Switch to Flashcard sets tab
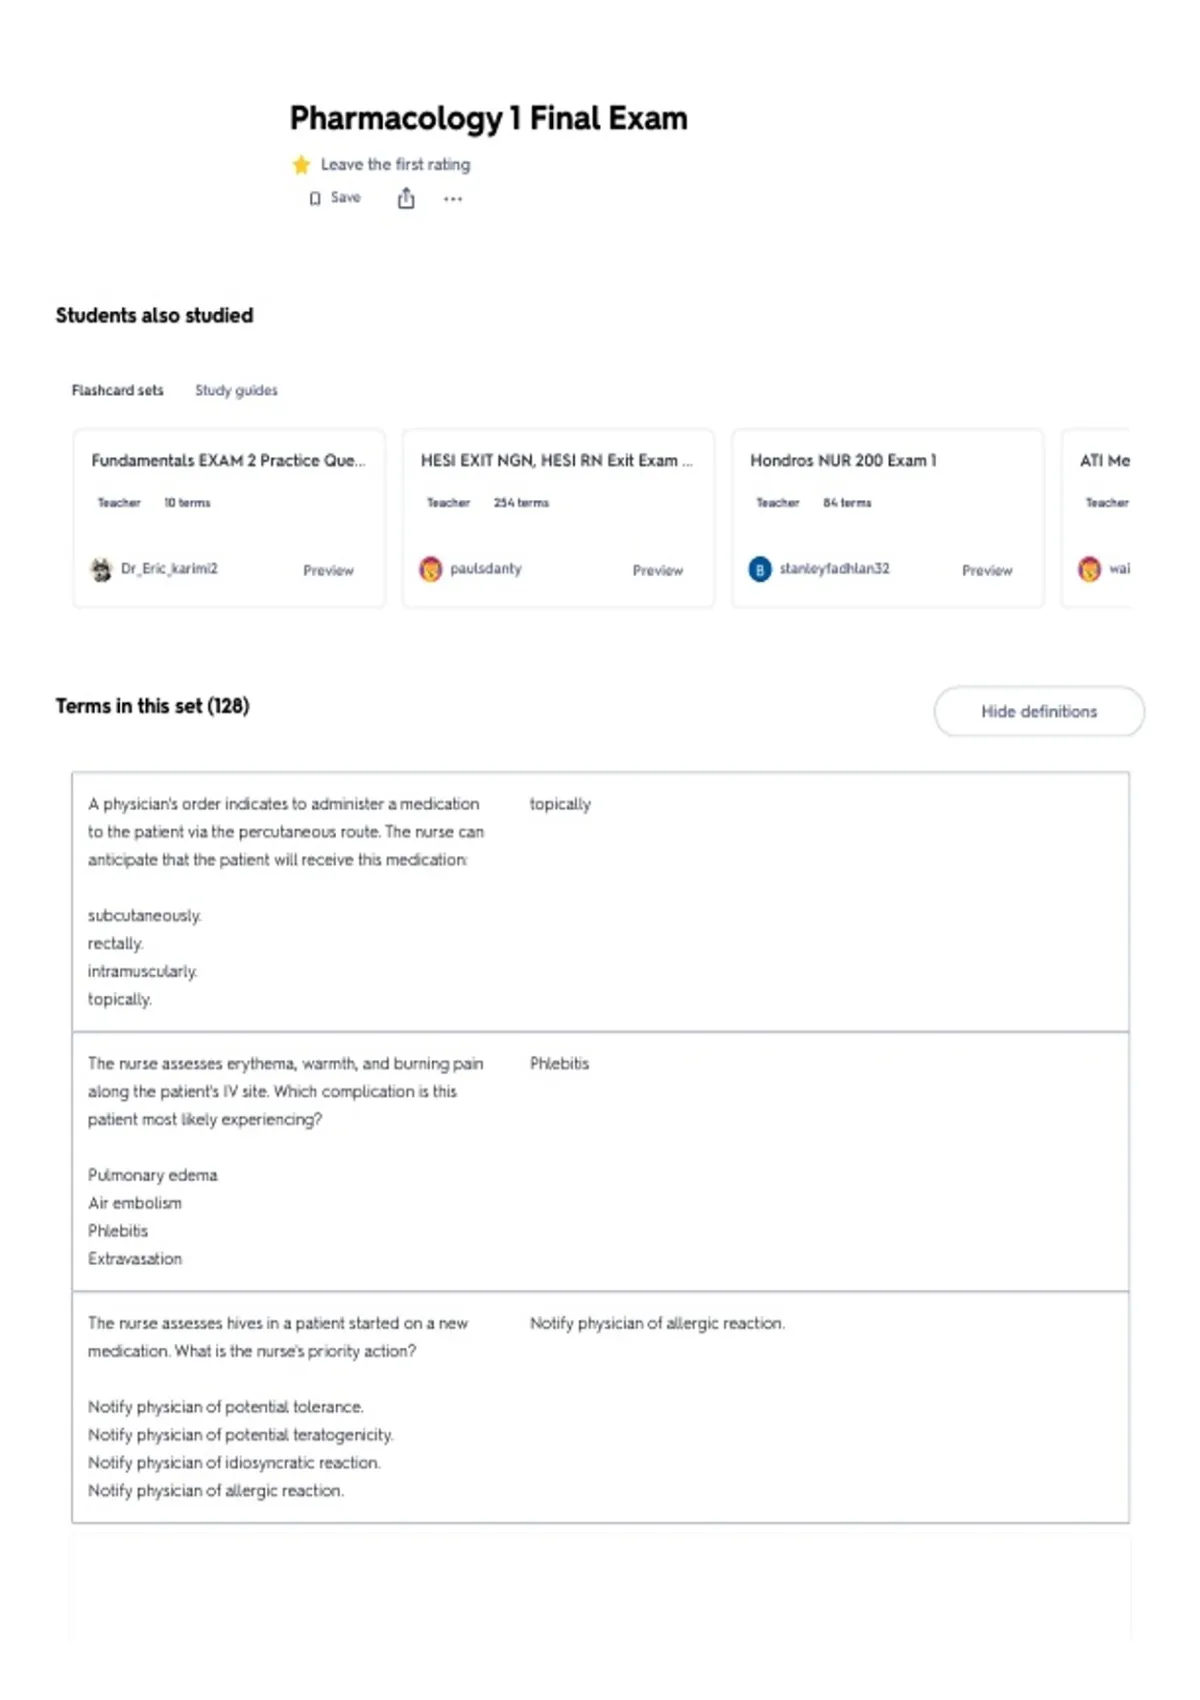The height and width of the screenshot is (1700, 1200). (x=117, y=390)
